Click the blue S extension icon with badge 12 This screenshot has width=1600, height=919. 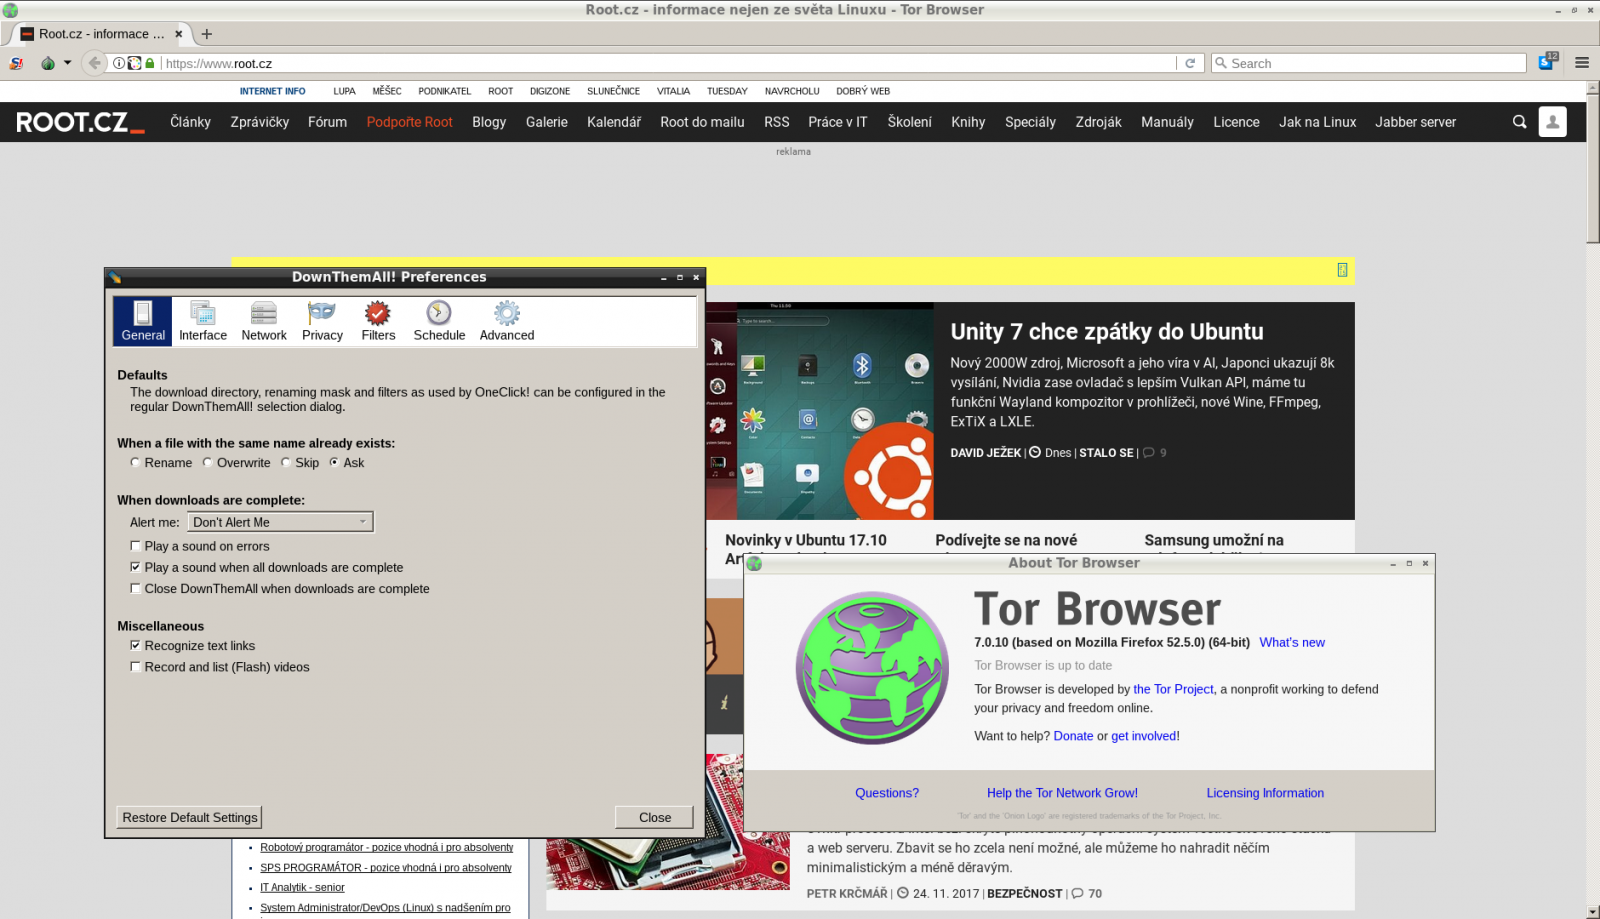[x=1547, y=61]
